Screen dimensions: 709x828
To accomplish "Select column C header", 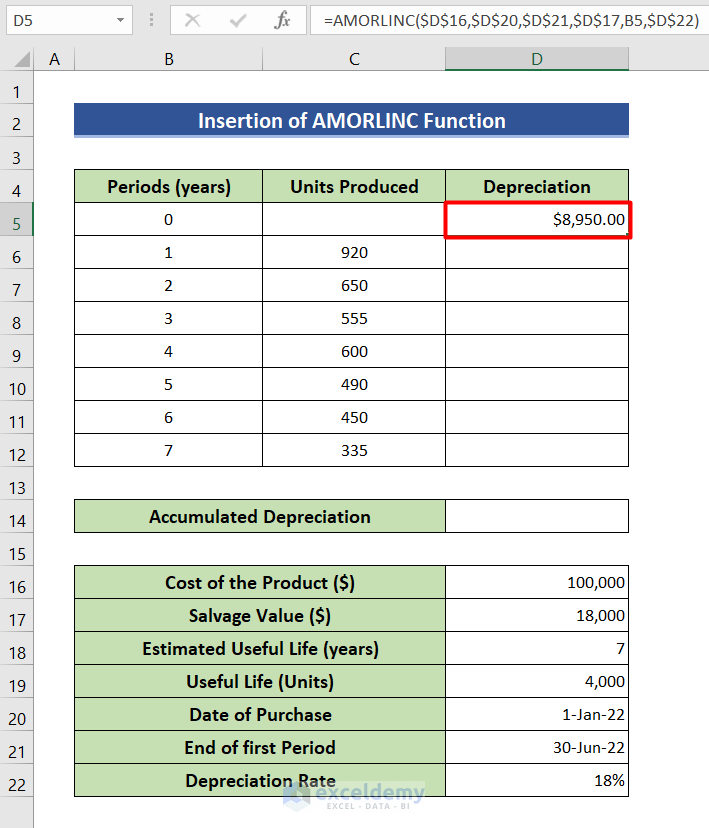I will tap(354, 59).
